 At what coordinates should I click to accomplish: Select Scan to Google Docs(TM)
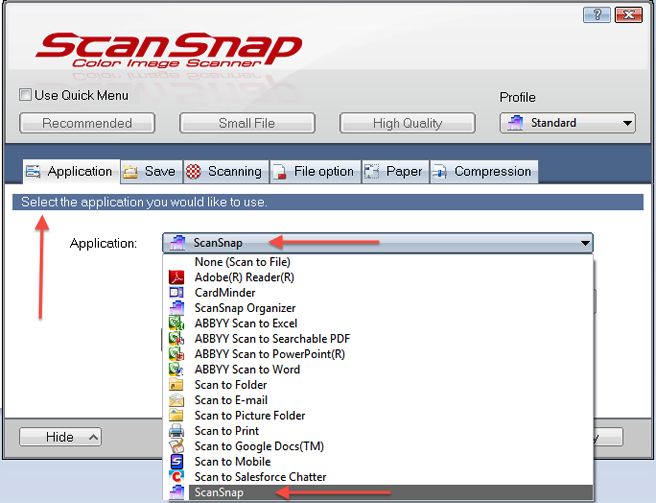click(x=378, y=446)
